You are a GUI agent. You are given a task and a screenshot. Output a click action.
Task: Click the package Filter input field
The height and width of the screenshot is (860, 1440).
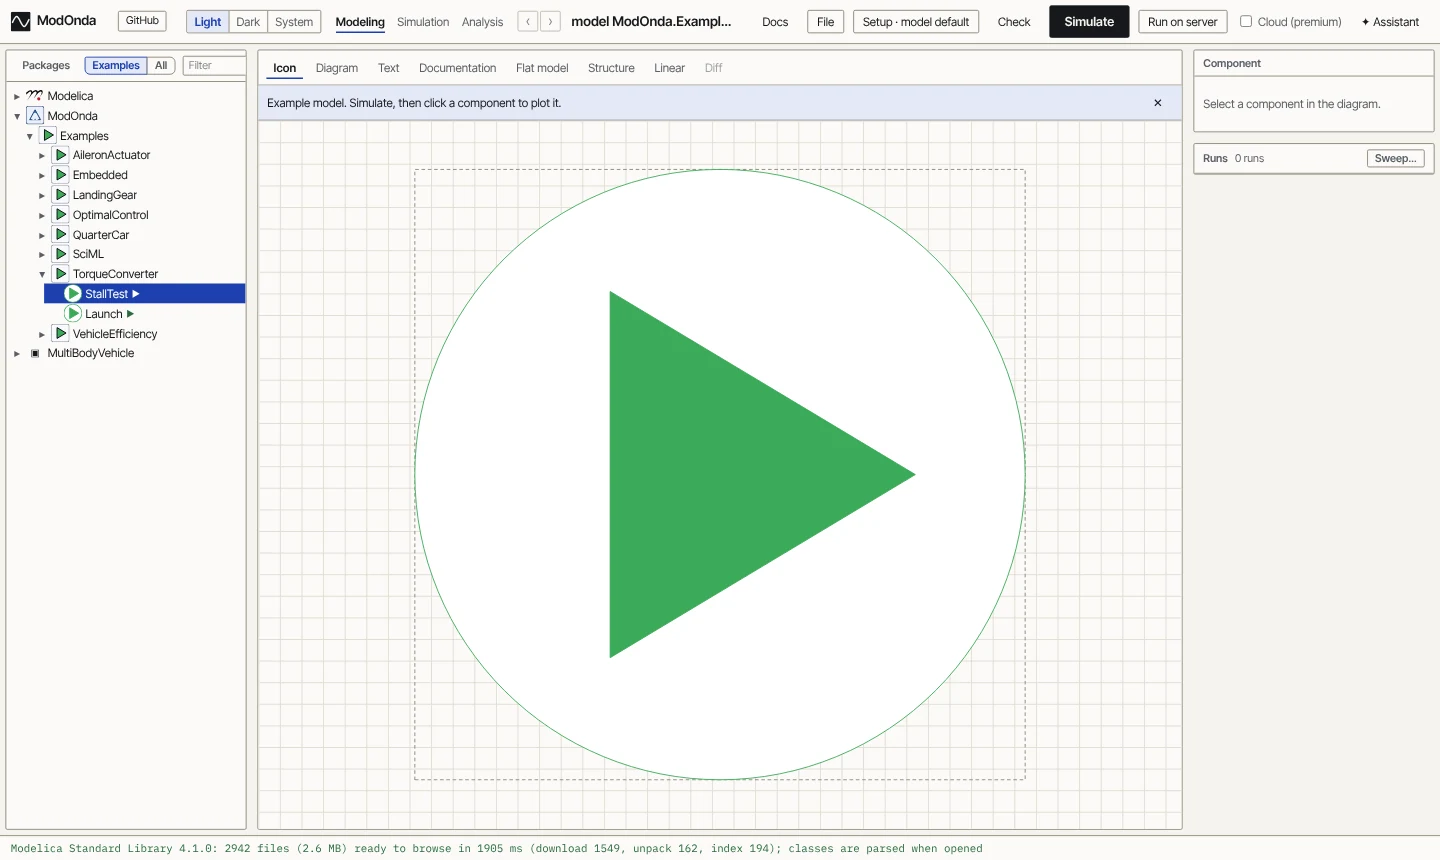pos(214,66)
